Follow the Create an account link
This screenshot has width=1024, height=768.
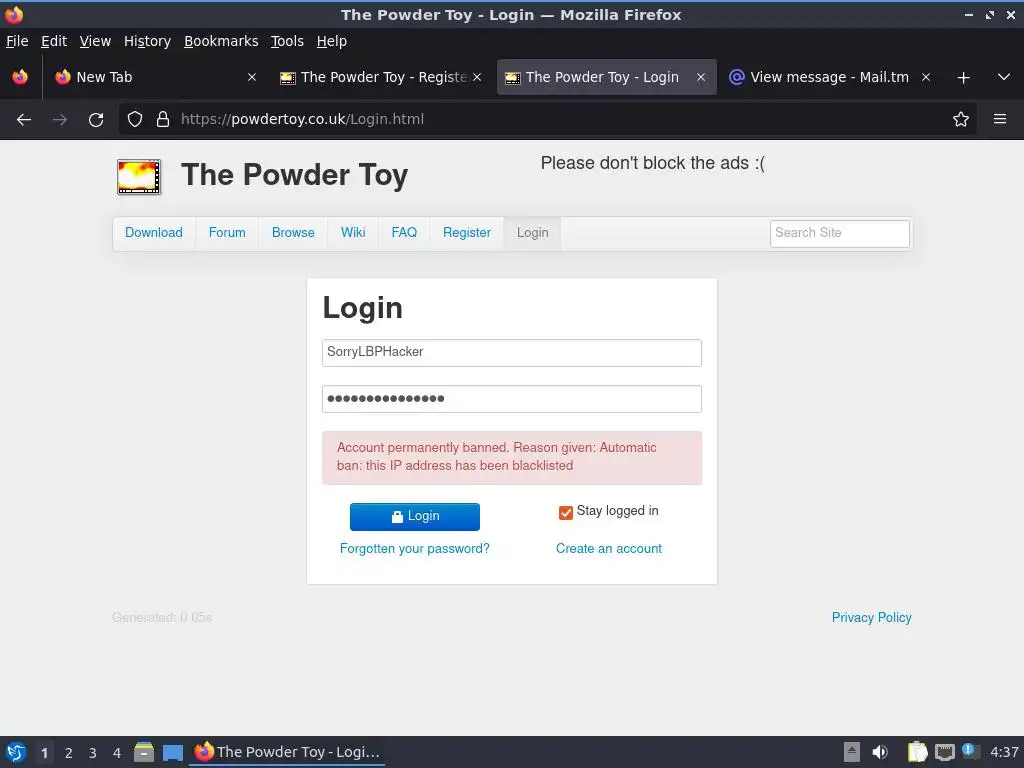609,549
